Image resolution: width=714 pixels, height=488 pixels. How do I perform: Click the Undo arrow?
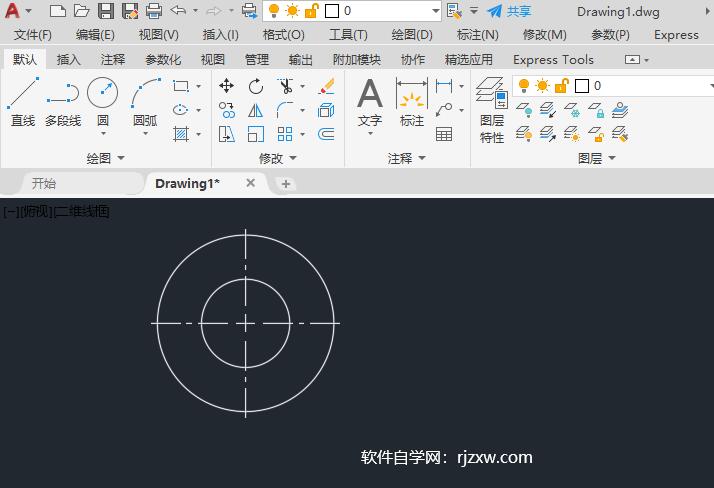[x=178, y=10]
